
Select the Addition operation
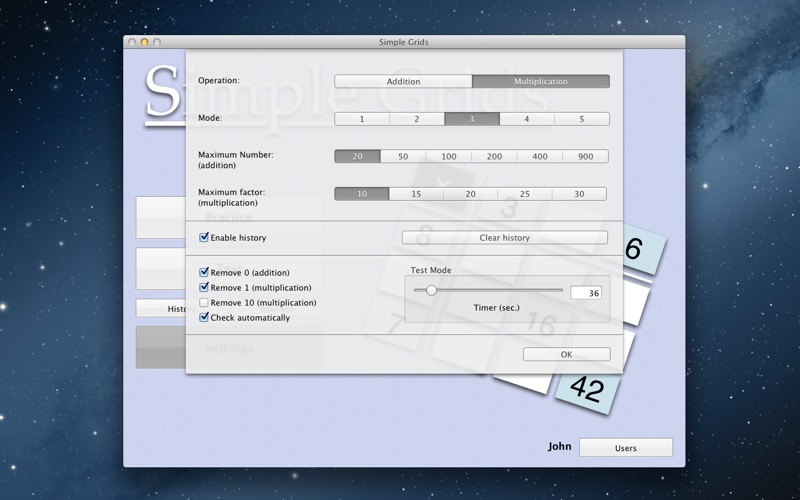403,81
